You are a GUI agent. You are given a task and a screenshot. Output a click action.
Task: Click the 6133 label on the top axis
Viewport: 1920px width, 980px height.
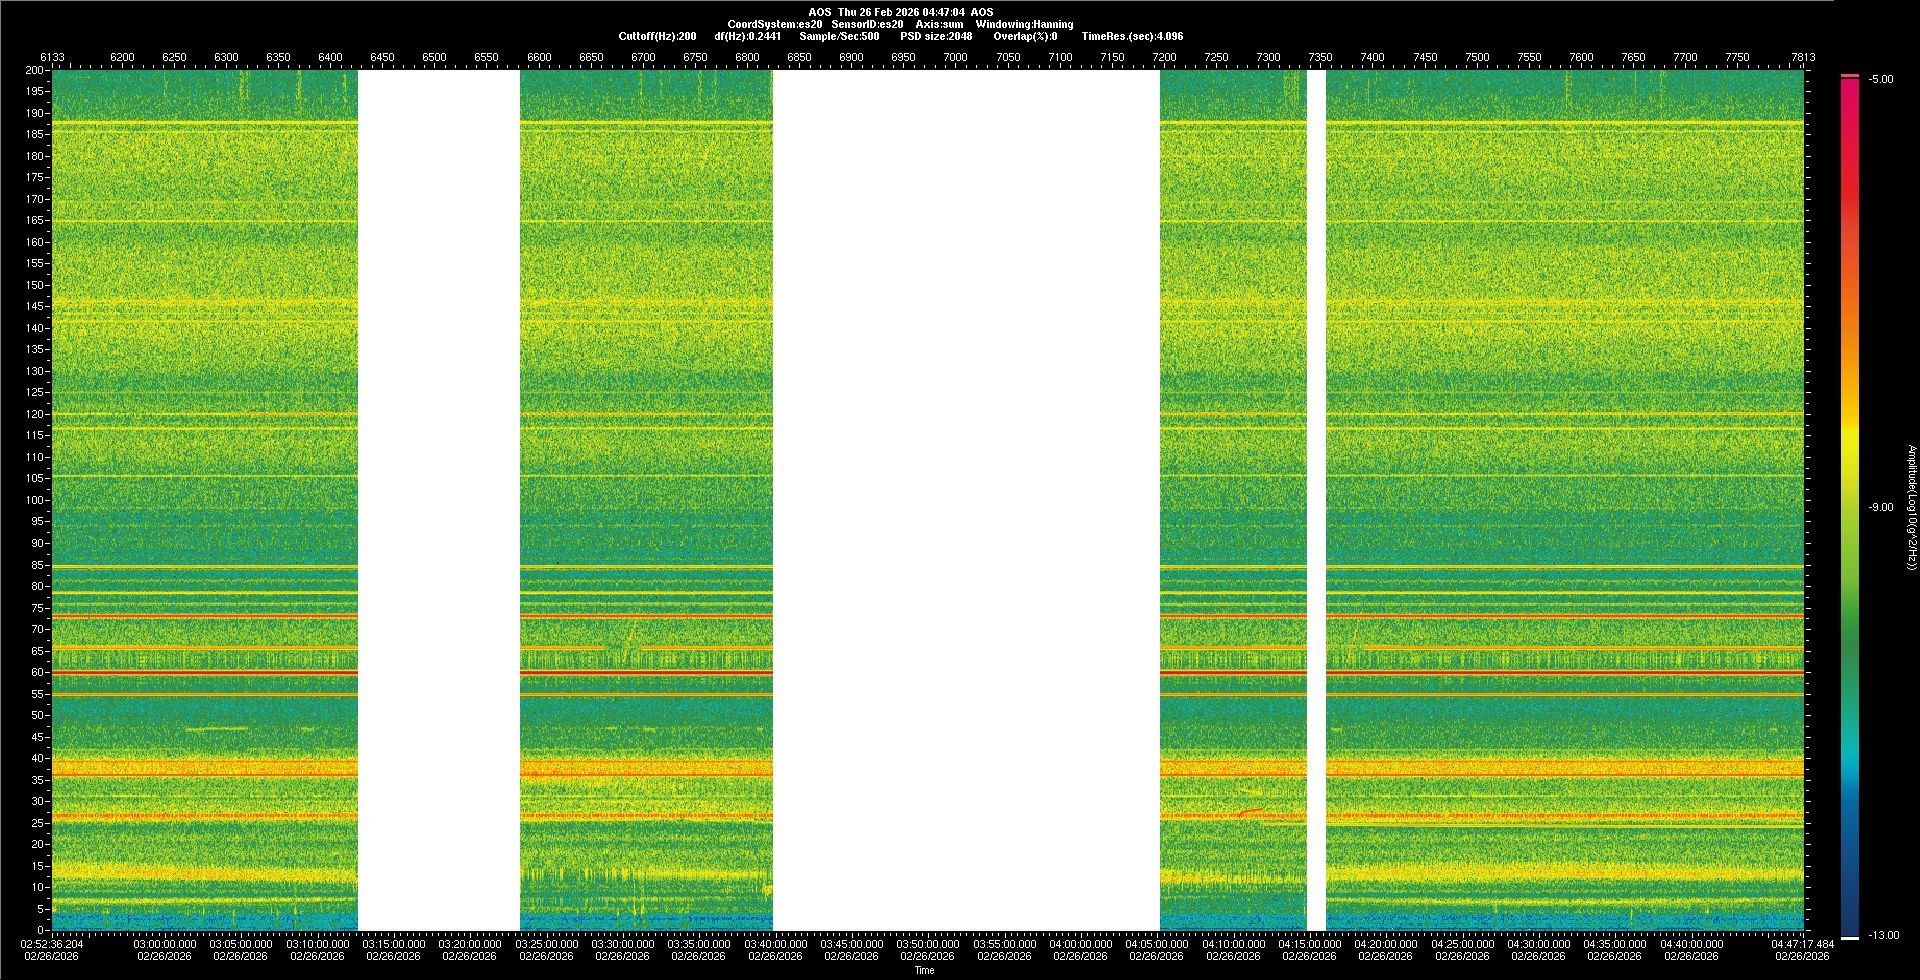(52, 57)
